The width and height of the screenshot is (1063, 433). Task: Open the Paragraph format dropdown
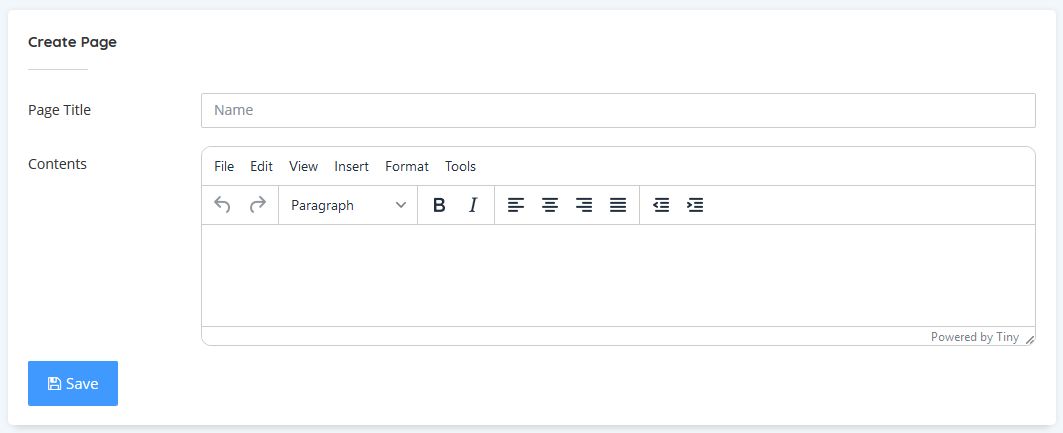pyautogui.click(x=348, y=205)
